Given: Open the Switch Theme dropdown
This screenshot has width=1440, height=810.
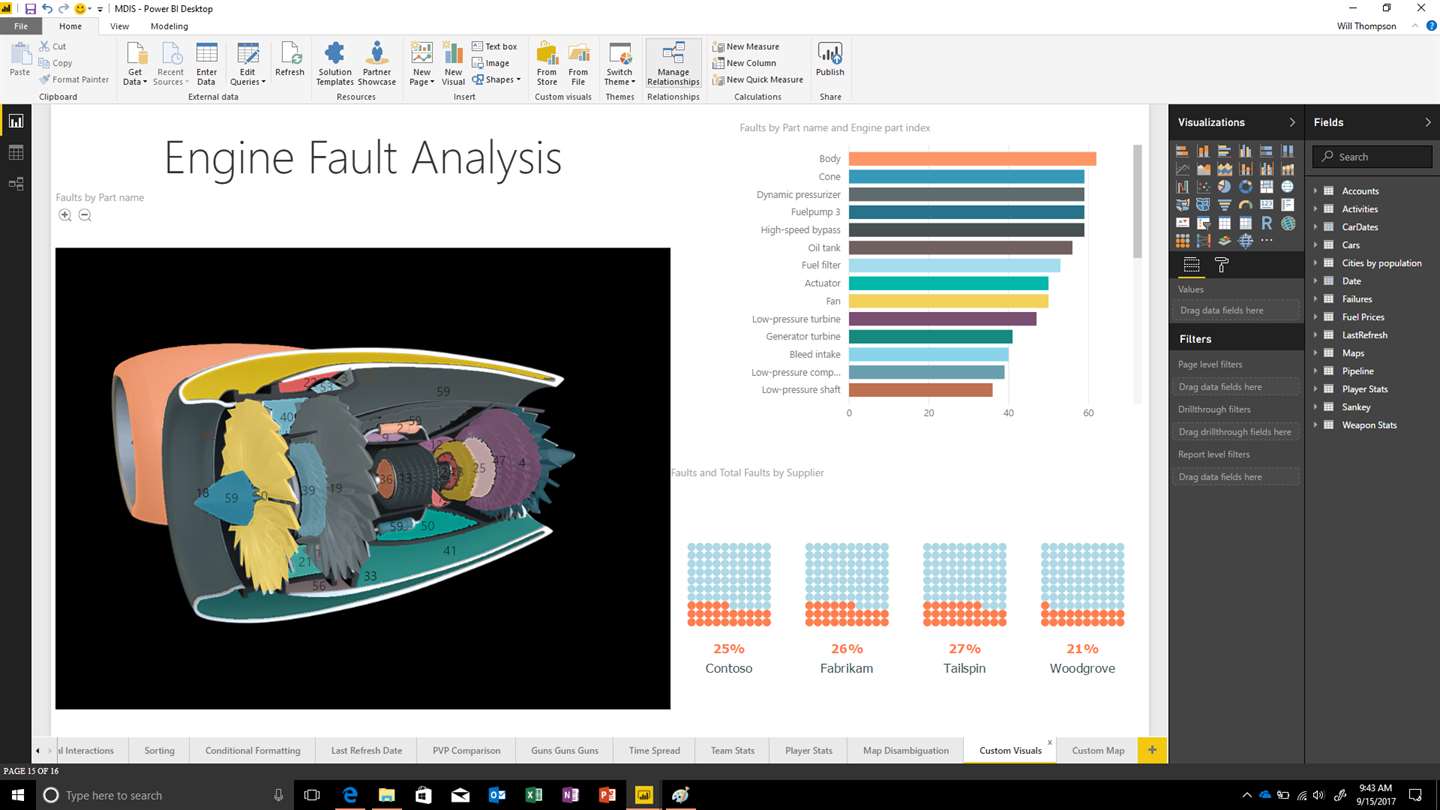Looking at the screenshot, I should [619, 64].
